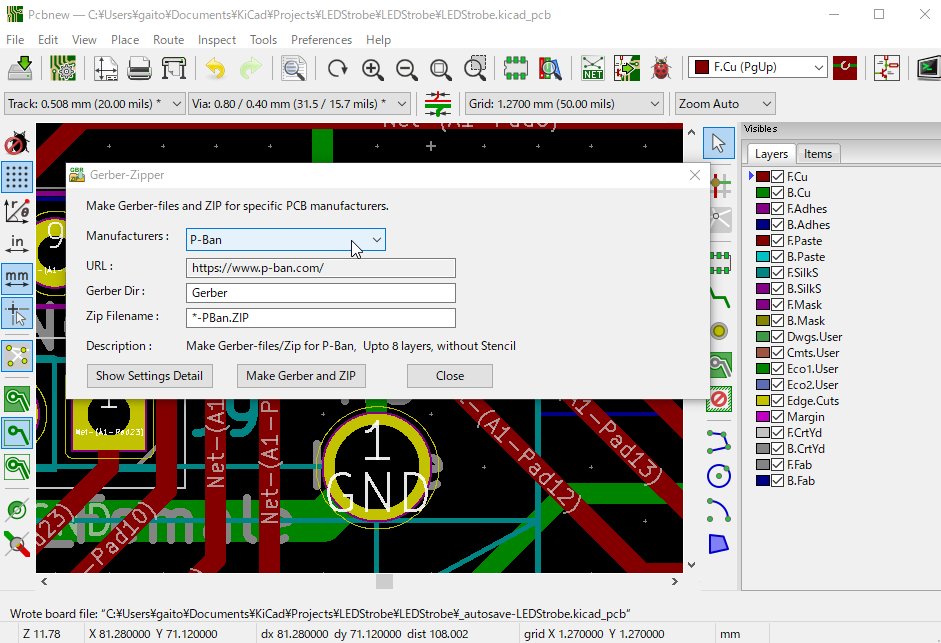Run Design Rules Check ladybug icon
The width and height of the screenshot is (941, 643).
pos(661,68)
